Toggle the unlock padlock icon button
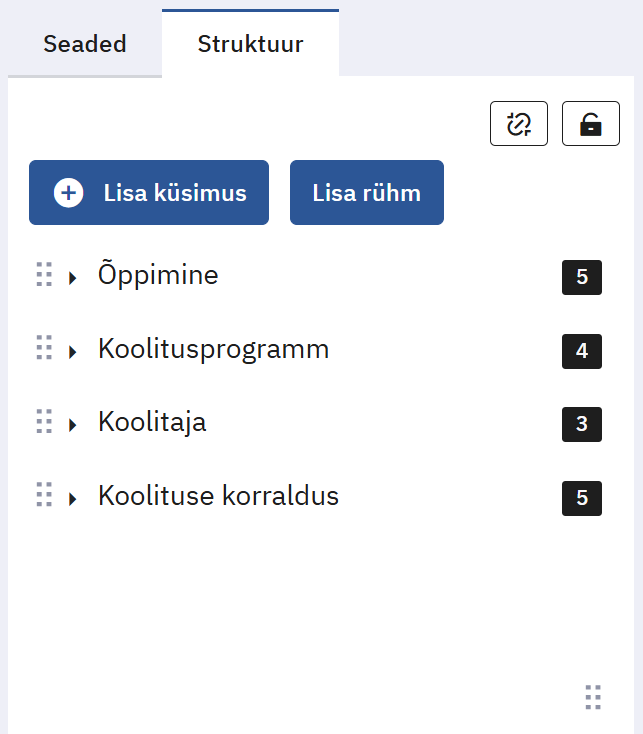Viewport: 643px width, 734px height. pyautogui.click(x=591, y=124)
